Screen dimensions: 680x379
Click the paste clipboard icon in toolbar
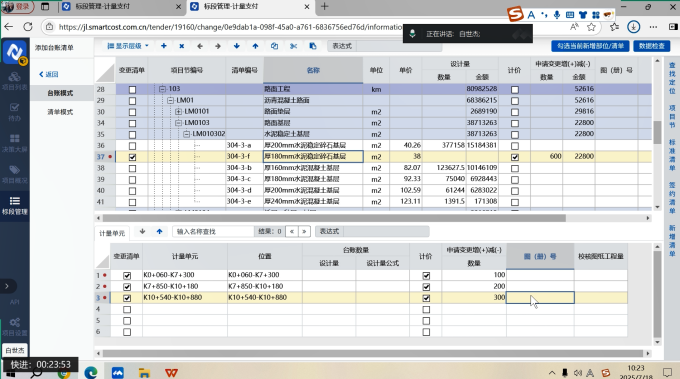click(x=313, y=46)
